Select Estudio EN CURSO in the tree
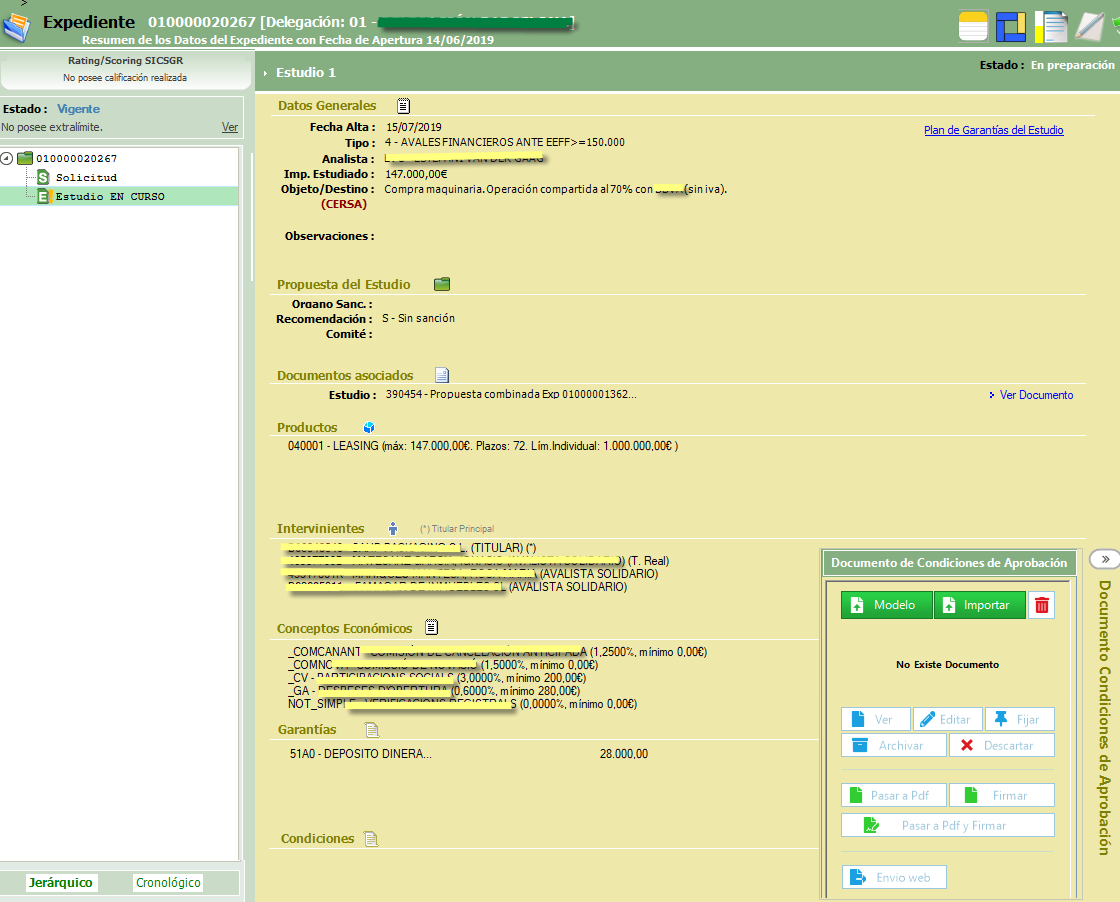 coord(110,196)
